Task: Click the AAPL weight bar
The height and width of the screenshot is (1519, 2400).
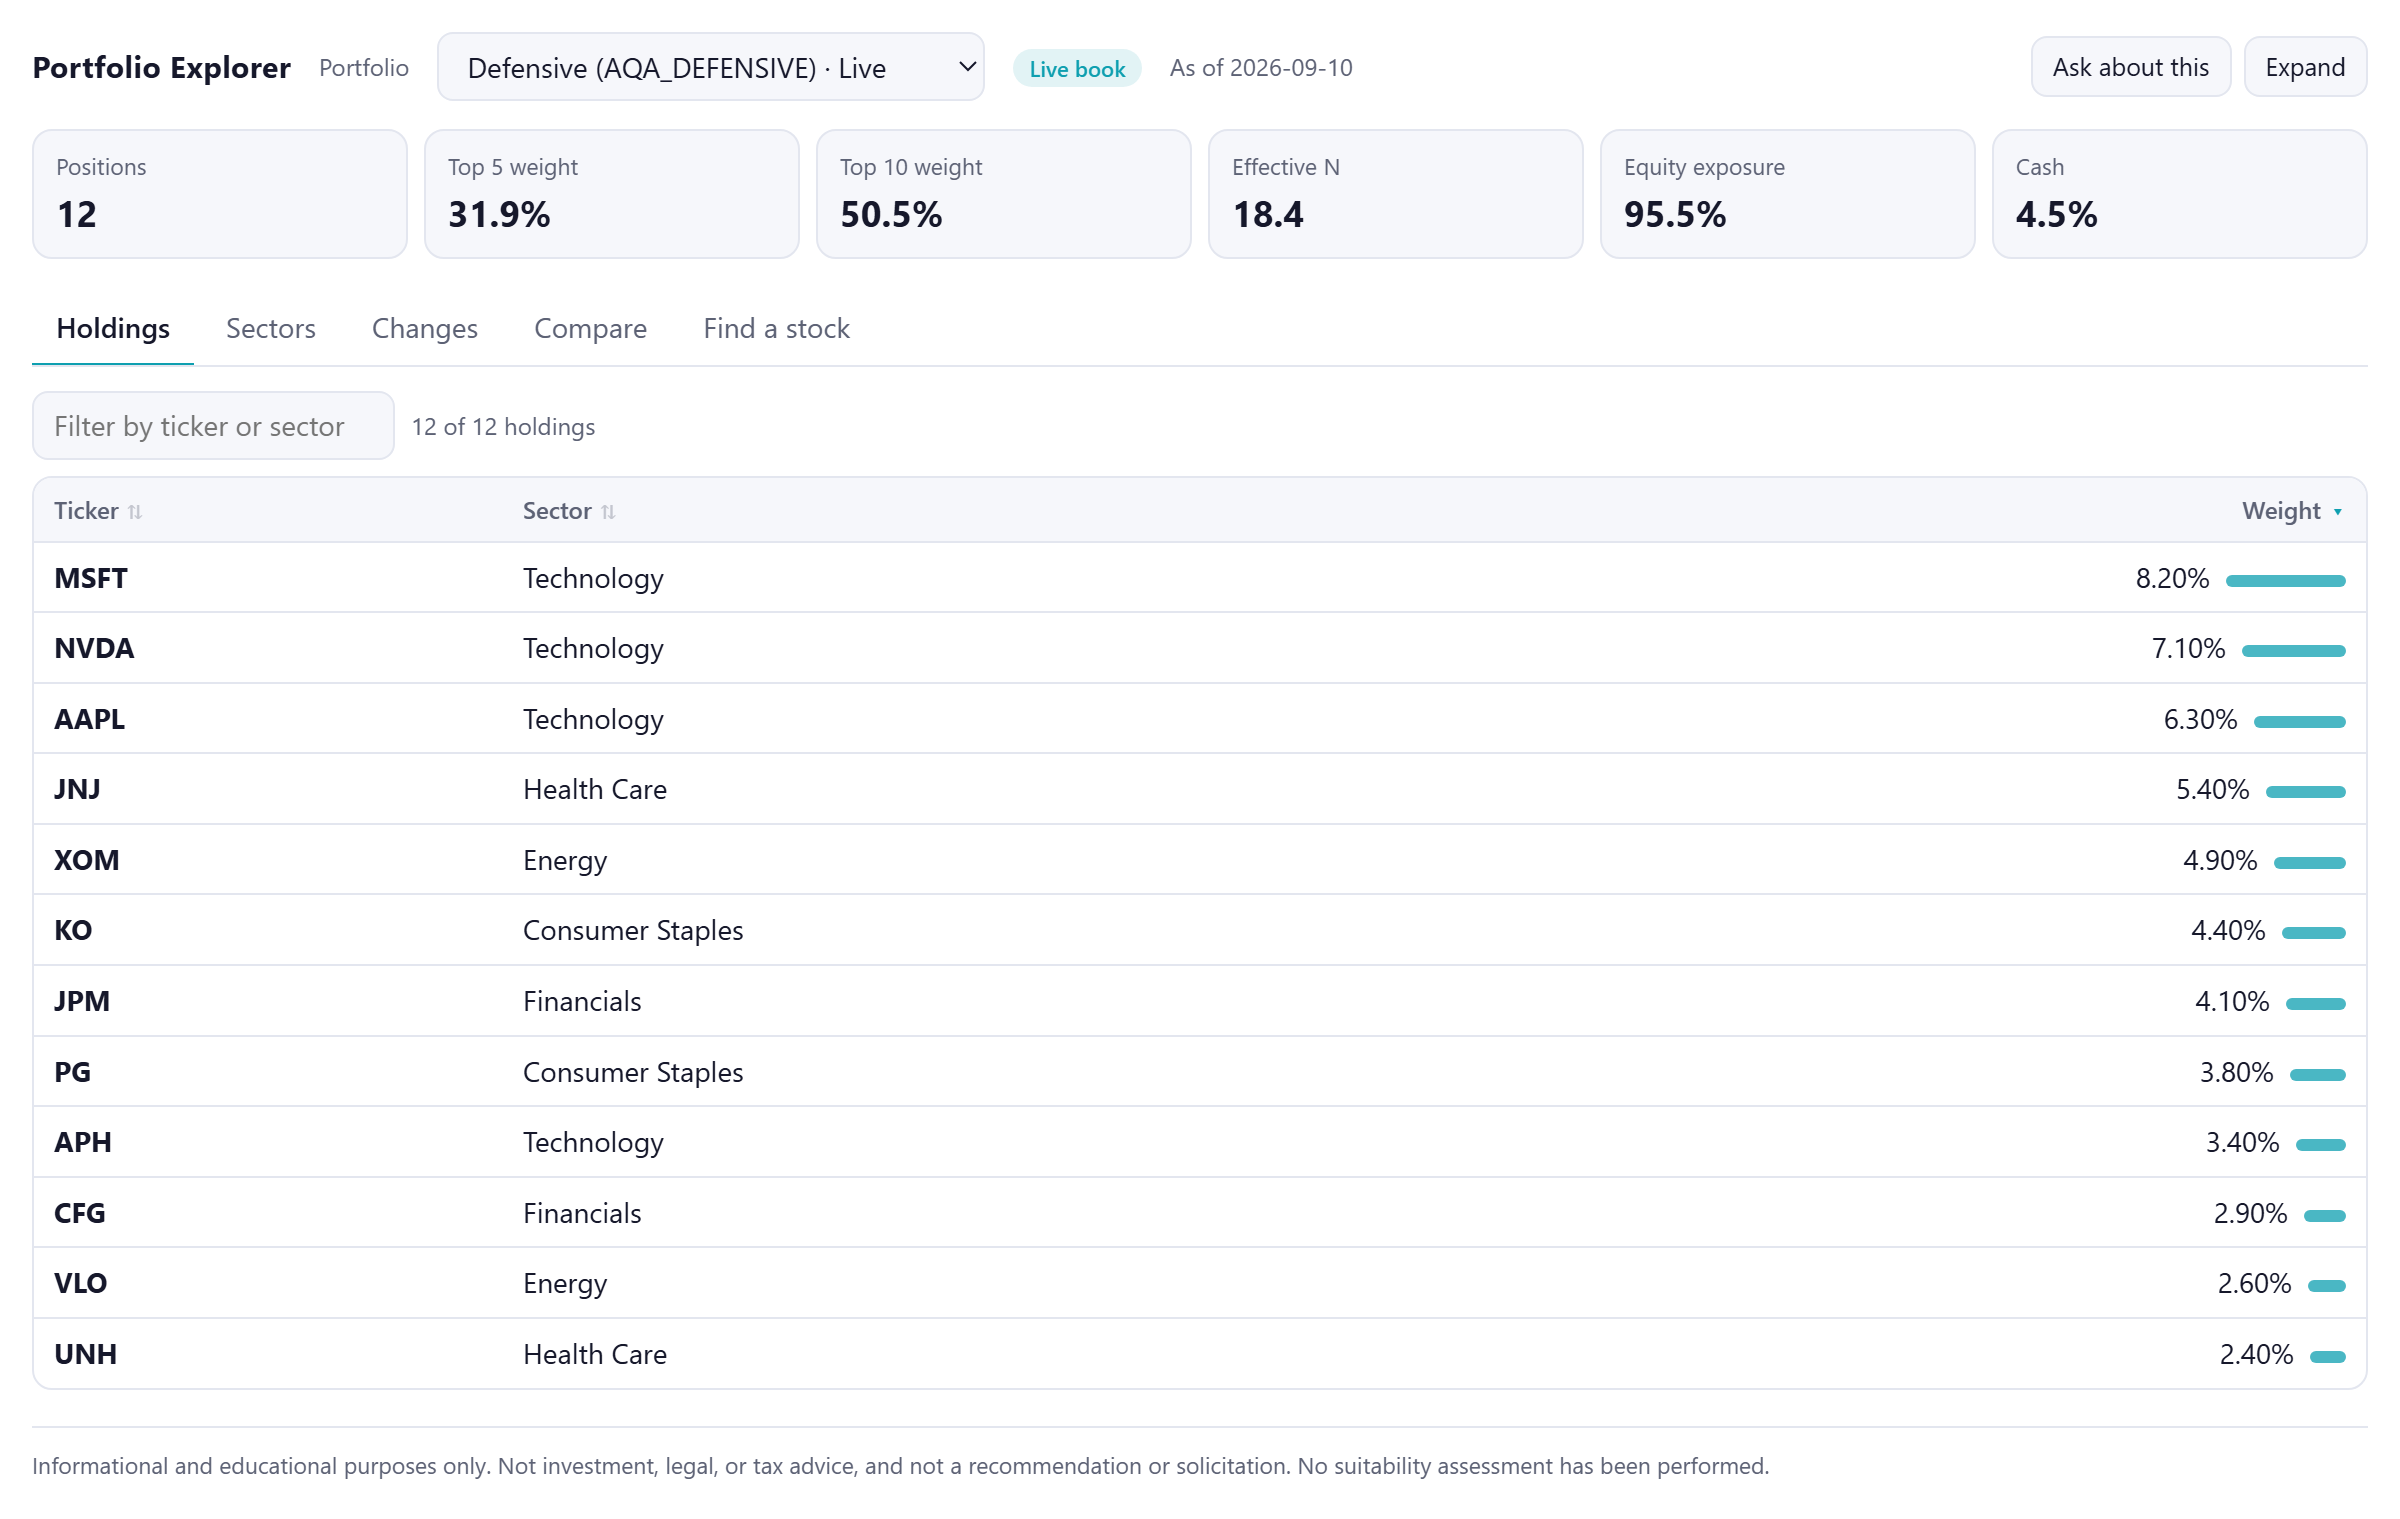Action: (x=2299, y=722)
